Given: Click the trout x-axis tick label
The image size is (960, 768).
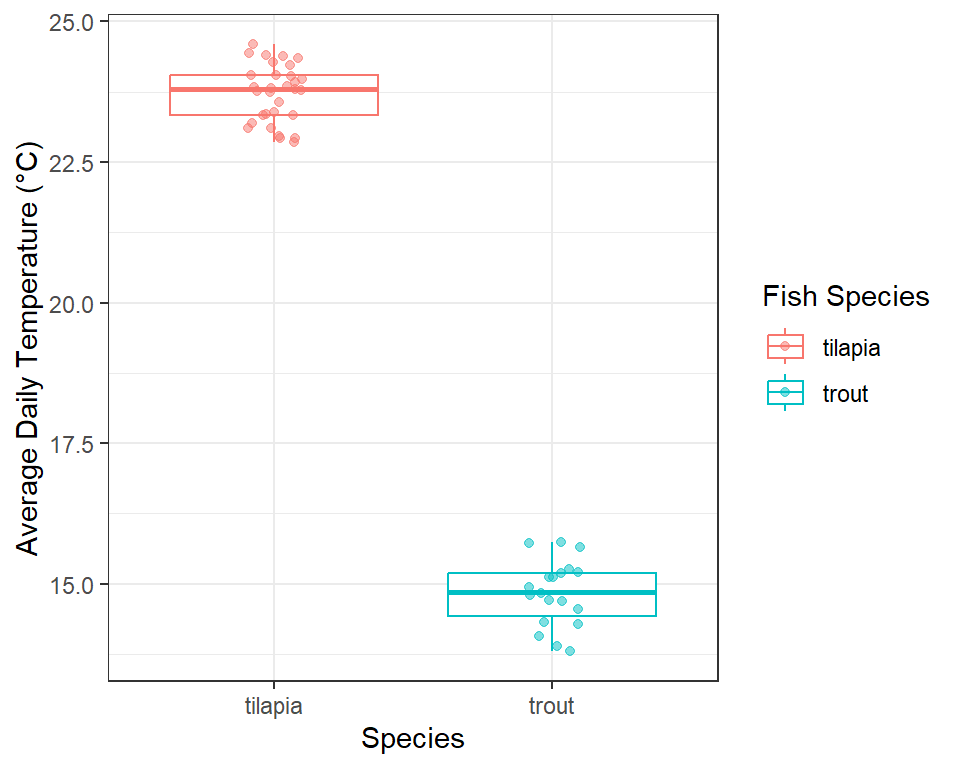Looking at the screenshot, I should point(552,706).
